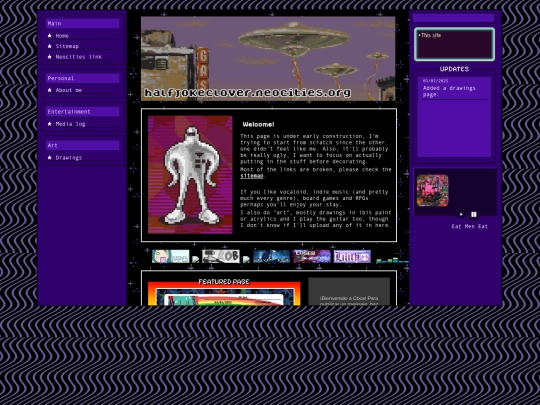
Task: Open the Home link in sidebar
Action: [62, 35]
